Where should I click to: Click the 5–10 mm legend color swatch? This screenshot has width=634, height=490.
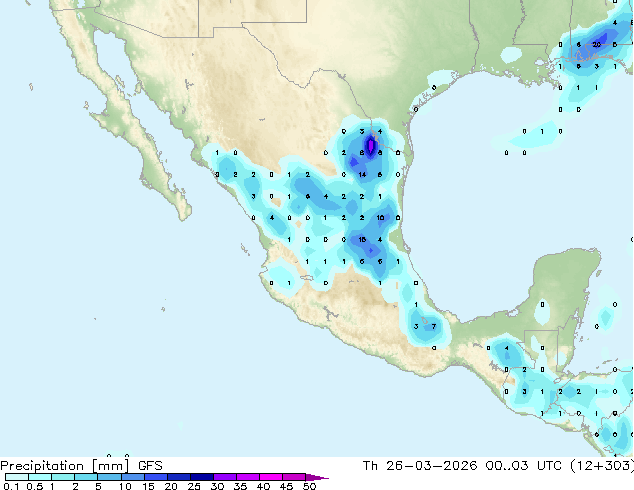click(x=109, y=477)
